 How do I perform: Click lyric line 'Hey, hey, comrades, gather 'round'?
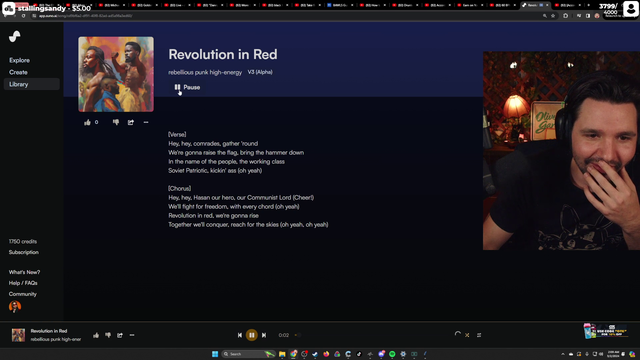pyautogui.click(x=213, y=143)
